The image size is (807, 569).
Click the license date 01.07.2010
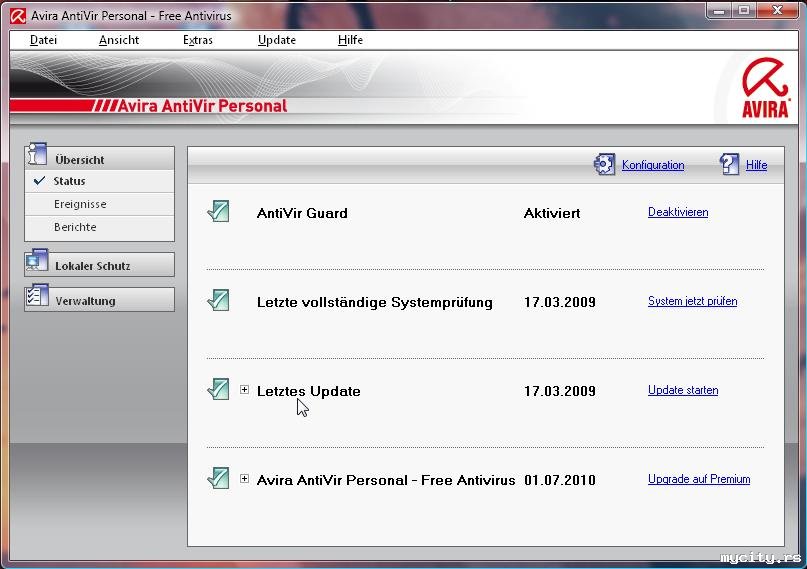(x=559, y=480)
